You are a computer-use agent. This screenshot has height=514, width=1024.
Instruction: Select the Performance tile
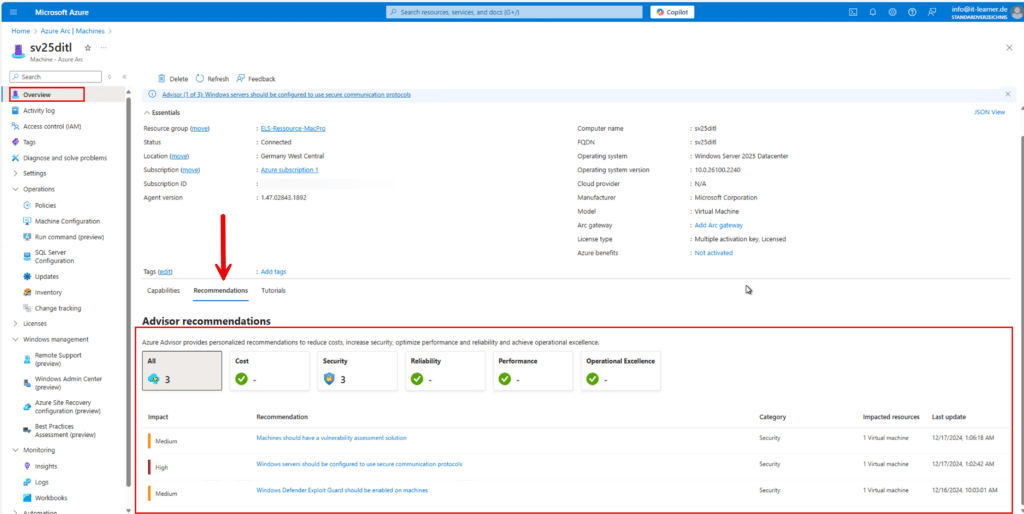pyautogui.click(x=533, y=370)
